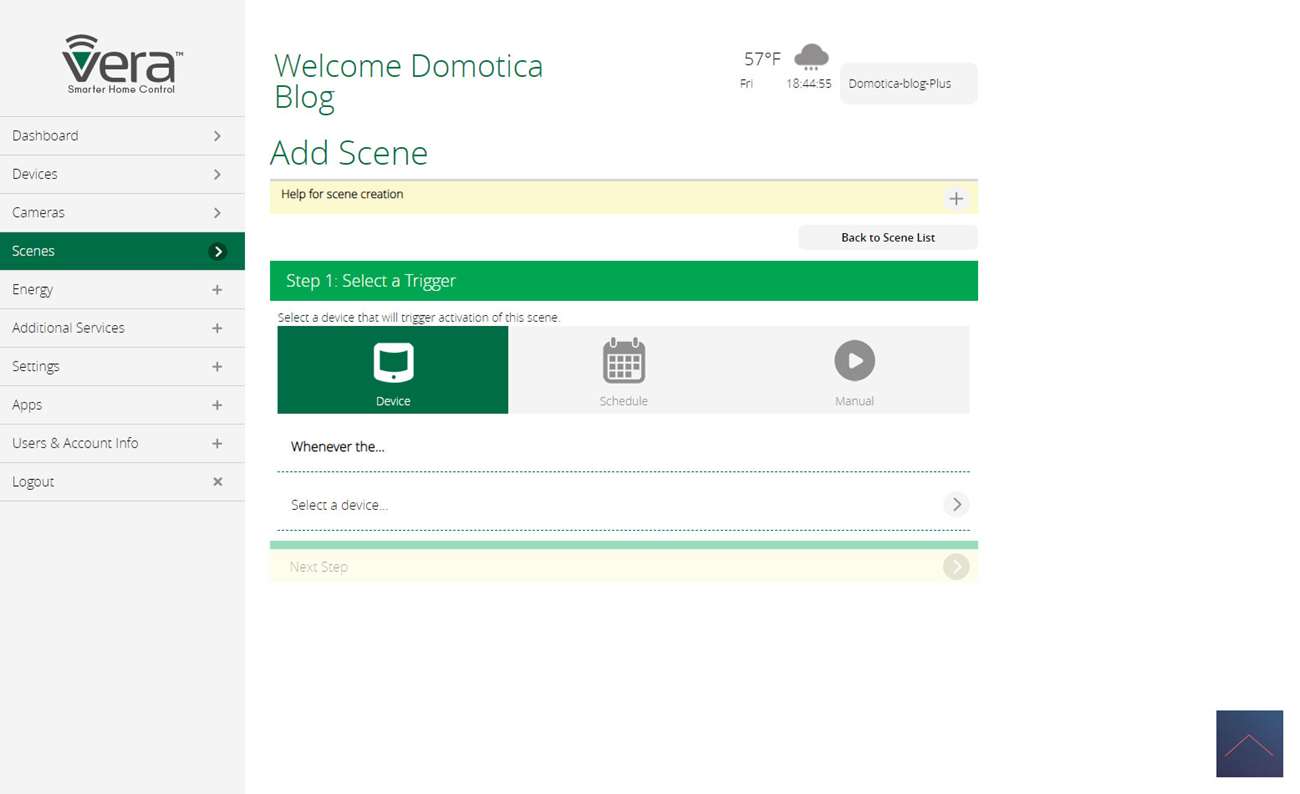Screen dimensions: 1300x794
Task: Expand the Help for scene creation panel
Action: (x=956, y=199)
